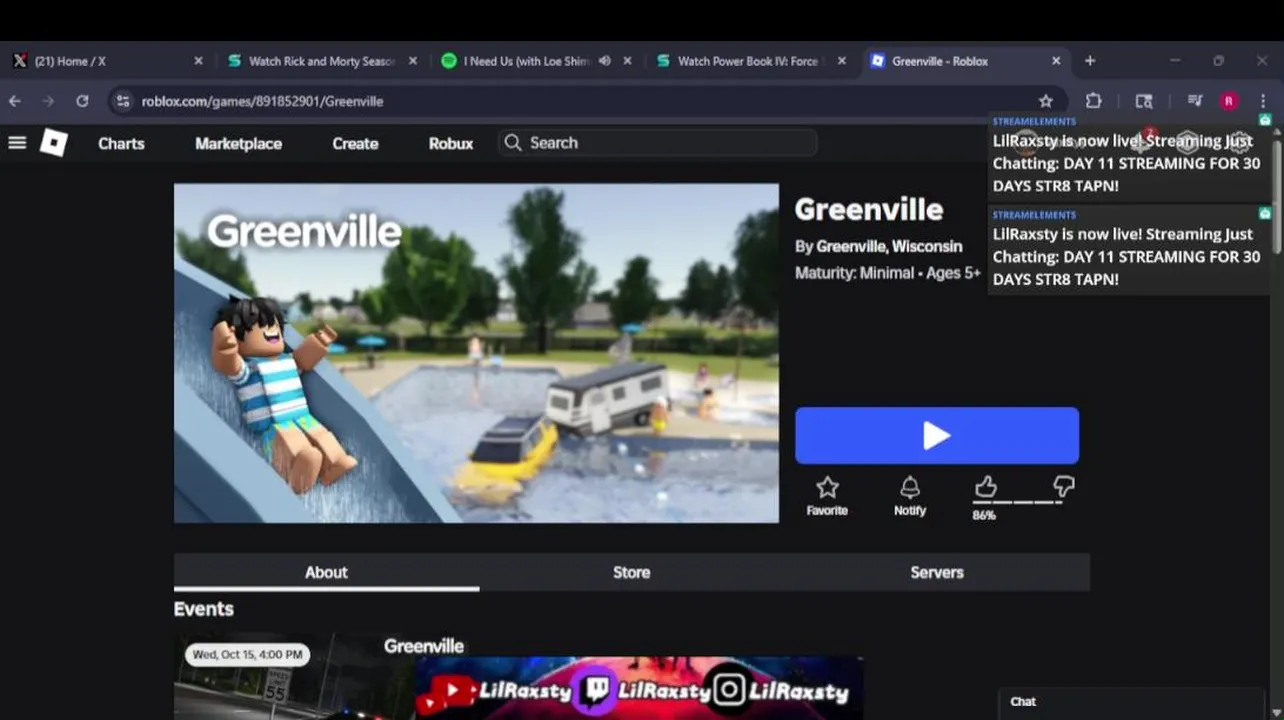The width and height of the screenshot is (1284, 720).
Task: Open the Roblox hamburger menu
Action: click(x=17, y=143)
